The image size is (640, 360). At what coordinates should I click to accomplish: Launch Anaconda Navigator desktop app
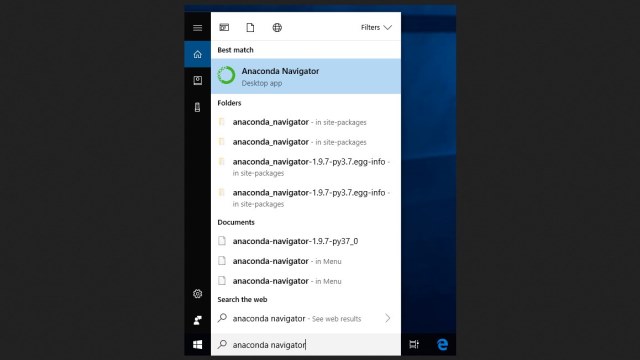tap(306, 76)
